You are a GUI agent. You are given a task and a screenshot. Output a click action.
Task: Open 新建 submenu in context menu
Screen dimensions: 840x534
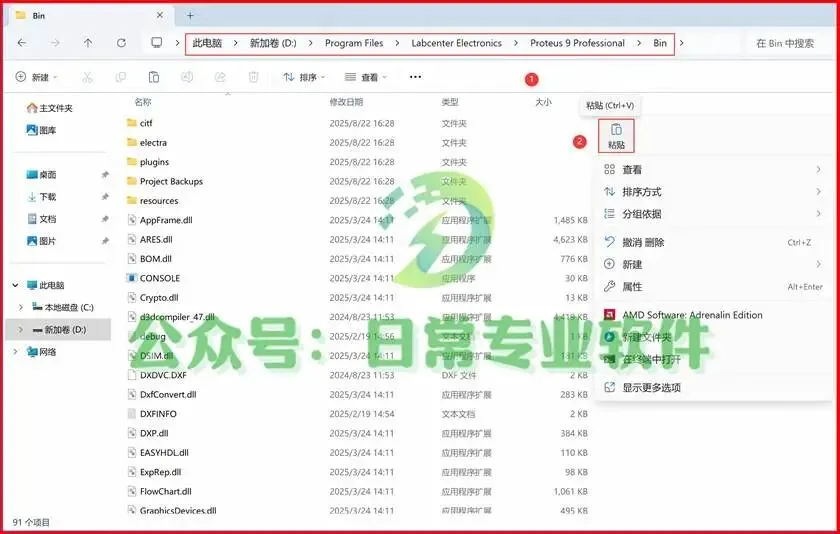(x=714, y=265)
